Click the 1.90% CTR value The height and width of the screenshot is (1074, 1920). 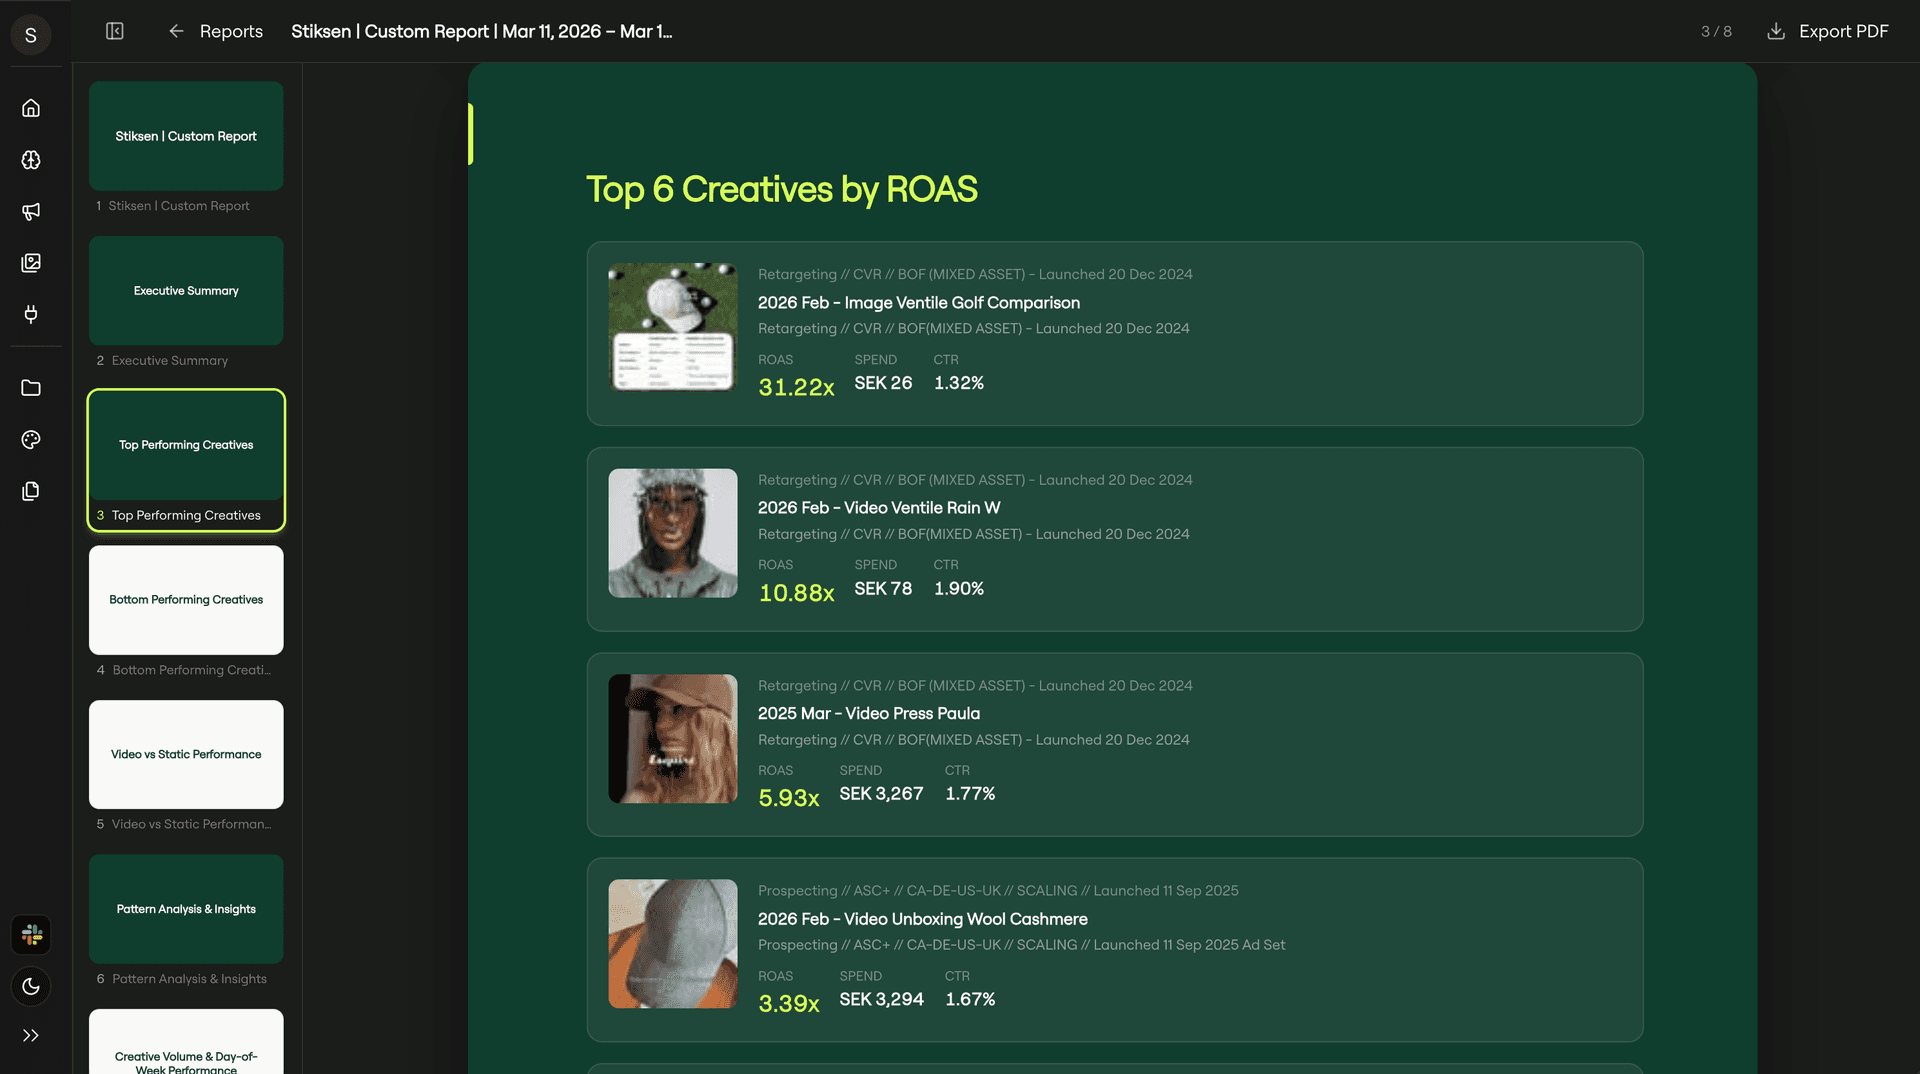point(959,589)
